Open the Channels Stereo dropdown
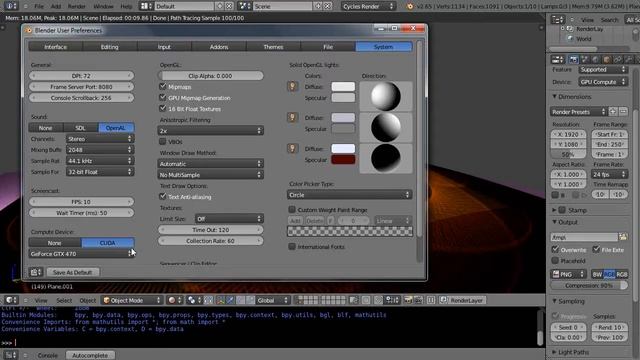The height and width of the screenshot is (360, 640). pyautogui.click(x=100, y=139)
